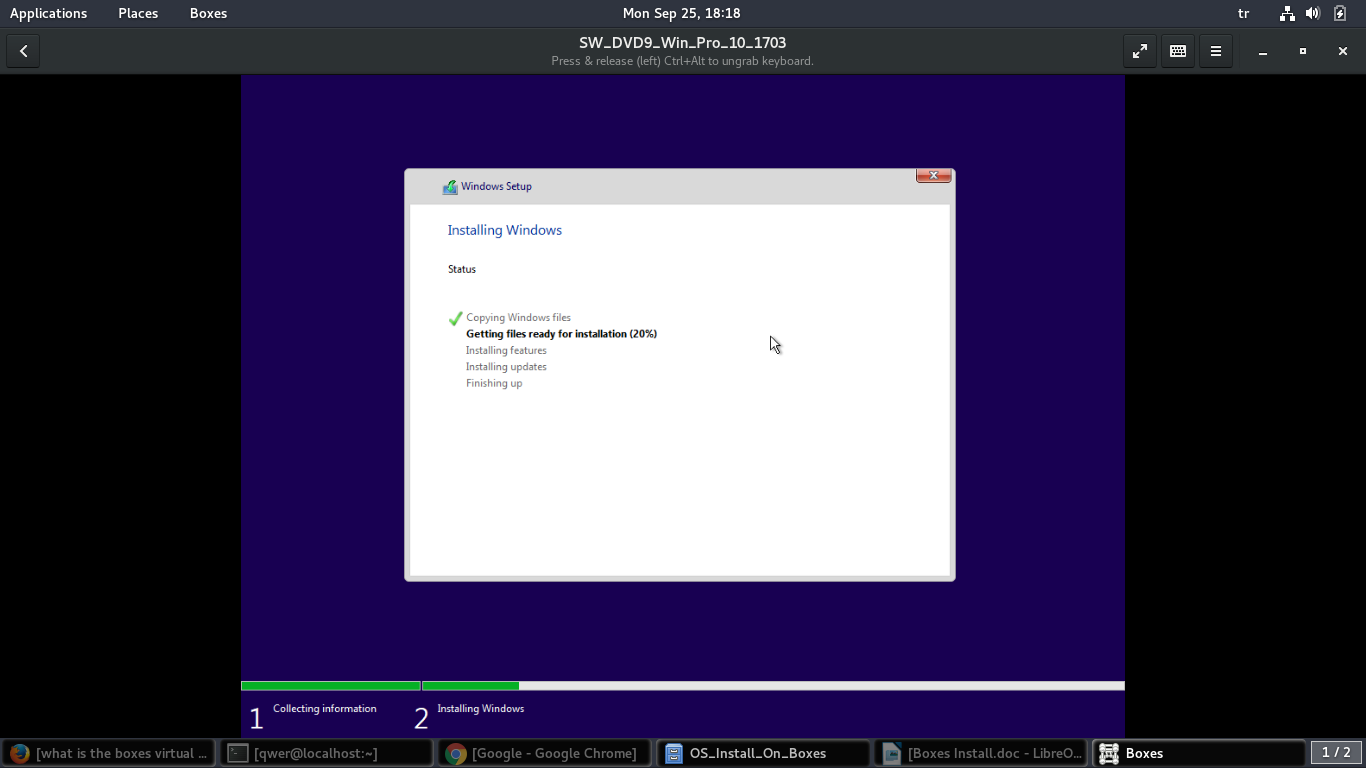Open the Applications menu
Image resolution: width=1366 pixels, height=768 pixels.
click(48, 13)
